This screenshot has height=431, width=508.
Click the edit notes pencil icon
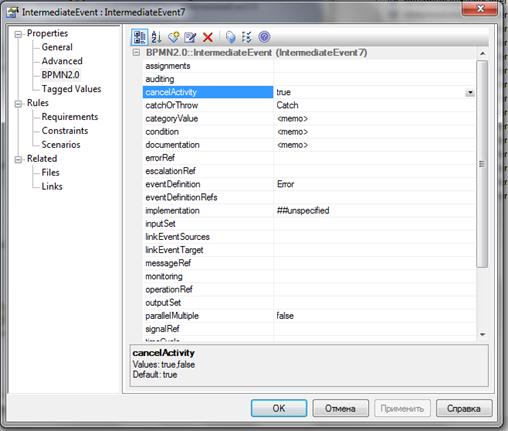coord(190,37)
